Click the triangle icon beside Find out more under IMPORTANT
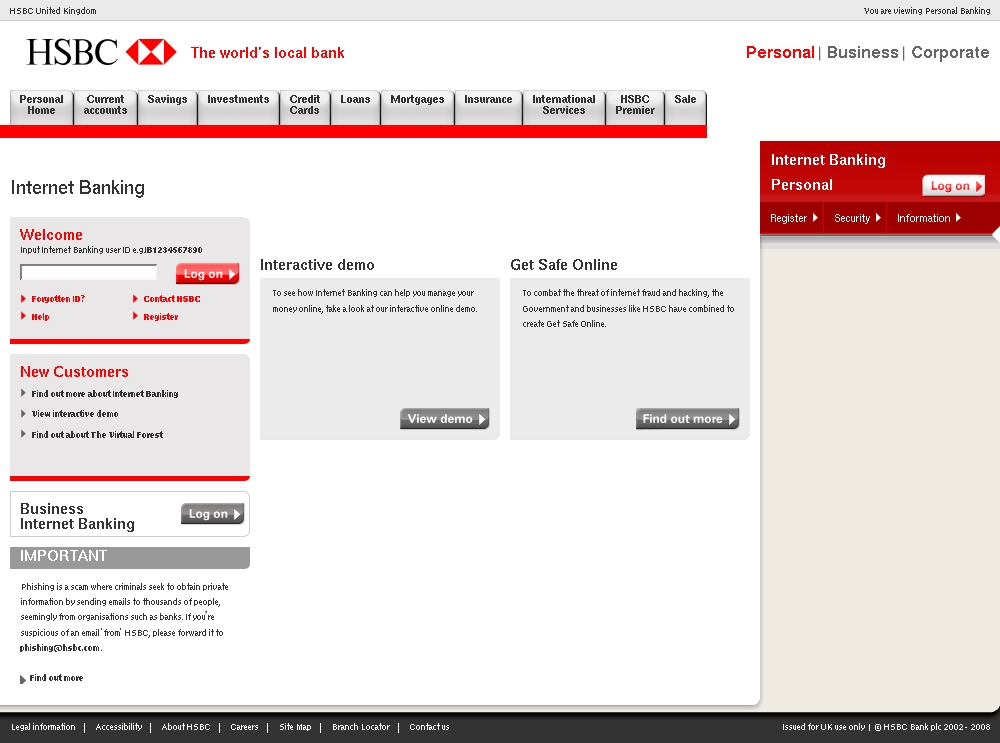The image size is (1000, 743). [23, 679]
